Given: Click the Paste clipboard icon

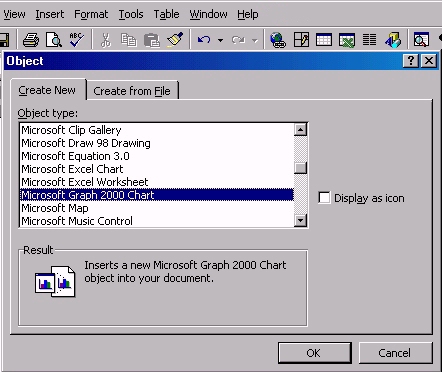Looking at the screenshot, I should point(152,40).
